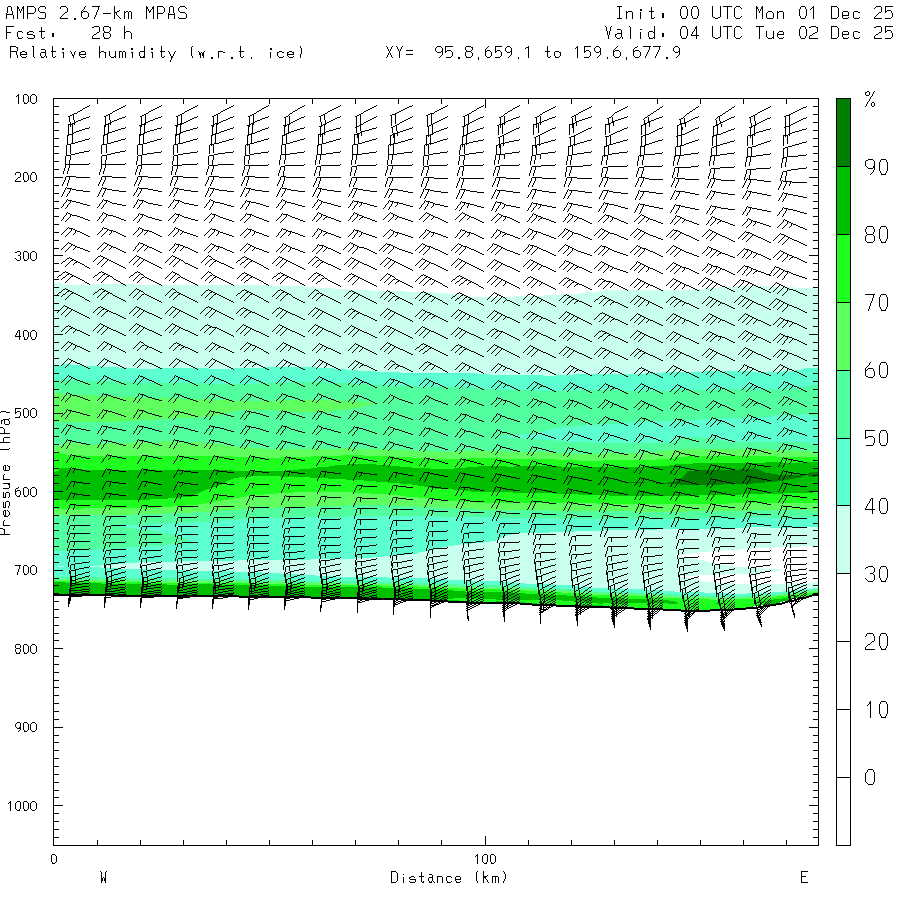Click the E direction marker
900x900 pixels.
(x=804, y=877)
